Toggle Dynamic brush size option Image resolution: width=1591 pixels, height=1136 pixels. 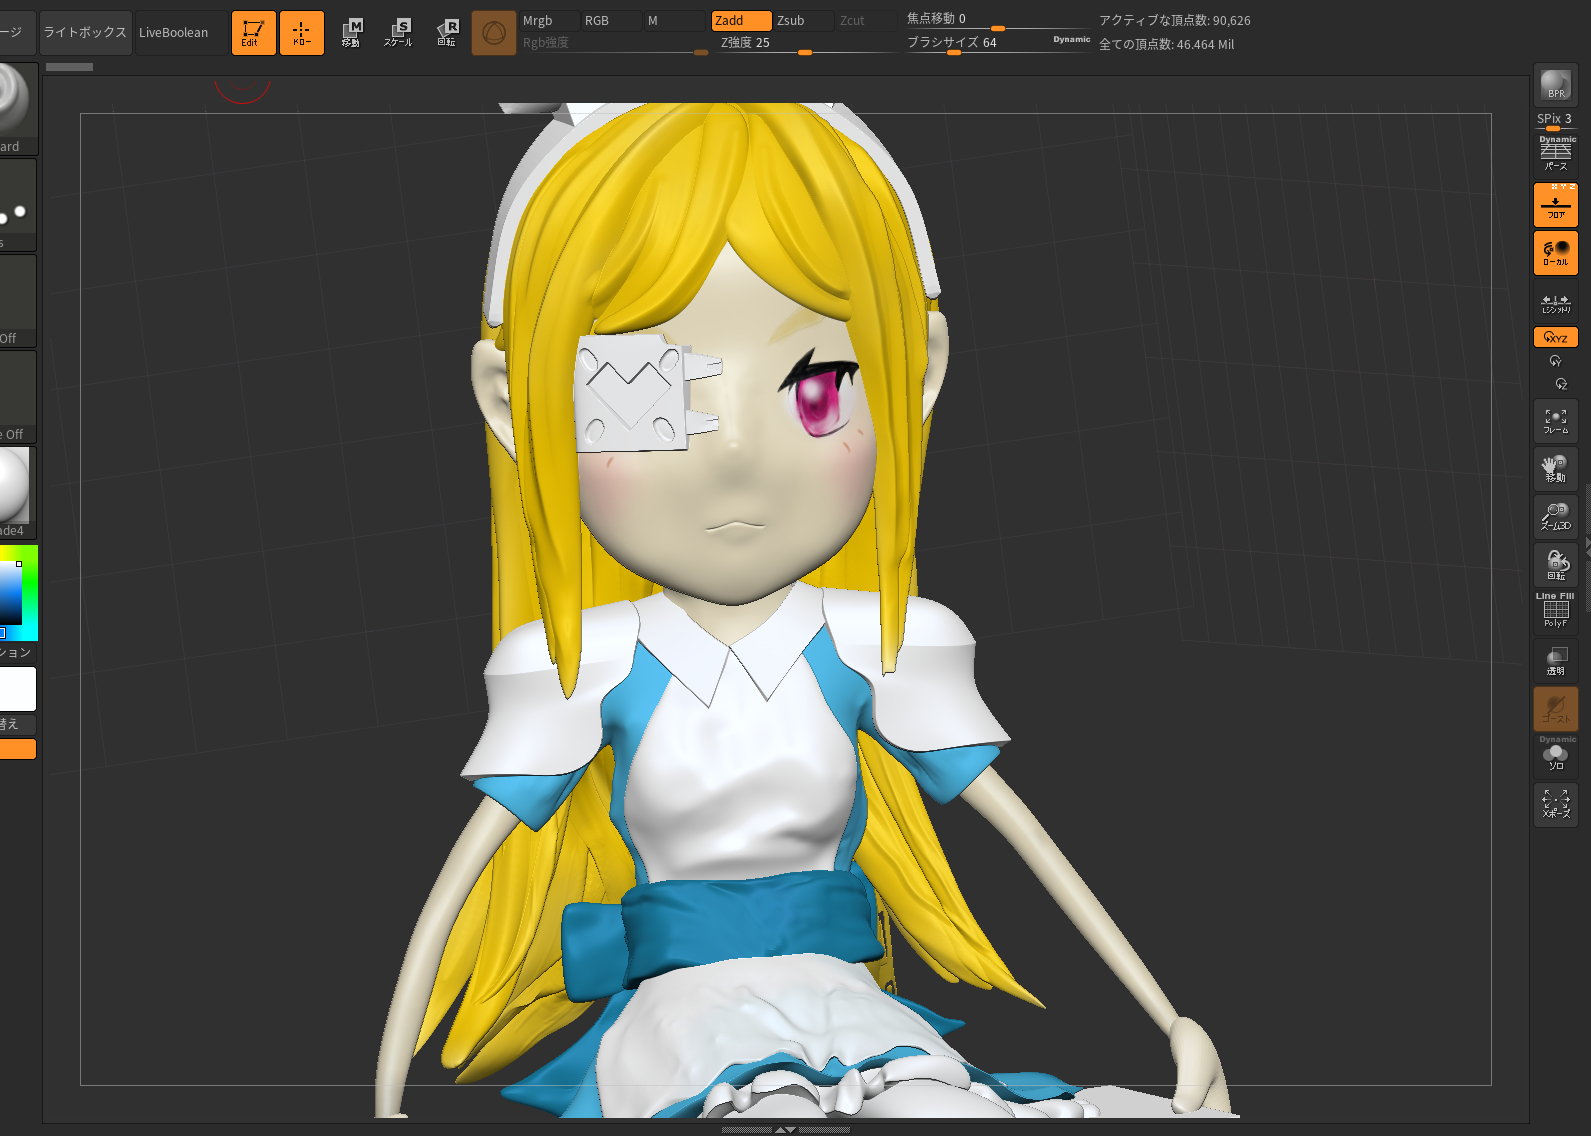coord(1071,40)
